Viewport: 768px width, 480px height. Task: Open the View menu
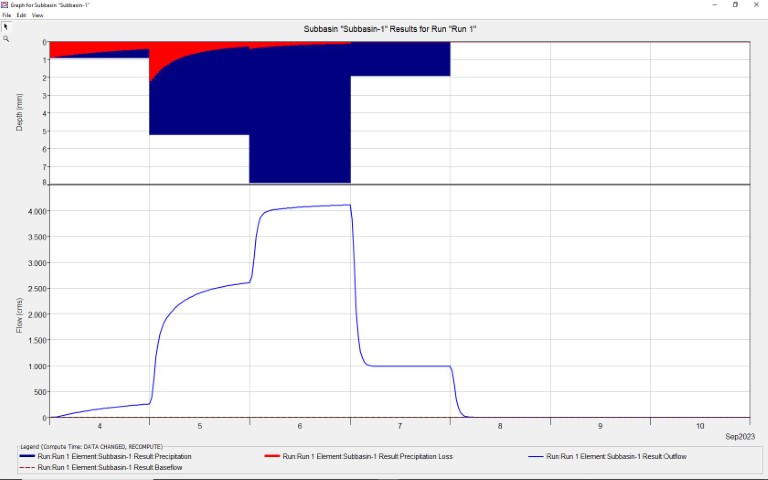pyautogui.click(x=37, y=16)
